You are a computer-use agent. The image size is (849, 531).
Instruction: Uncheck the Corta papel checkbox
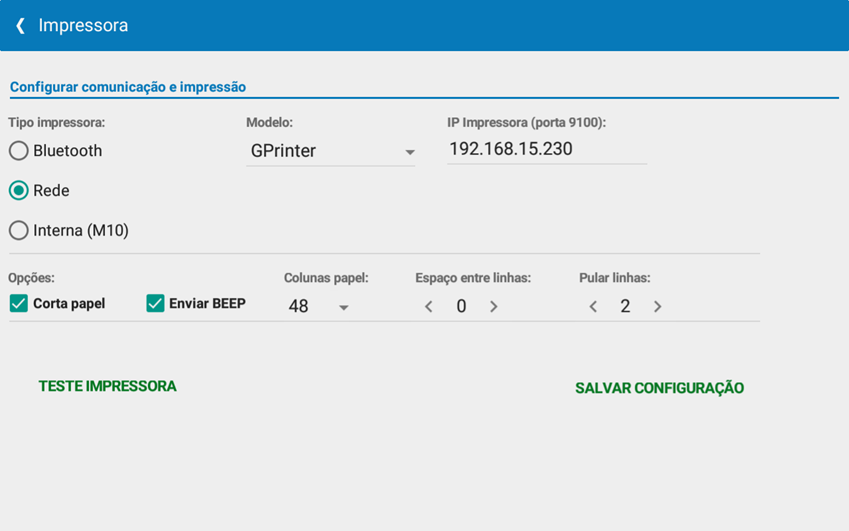[19, 303]
